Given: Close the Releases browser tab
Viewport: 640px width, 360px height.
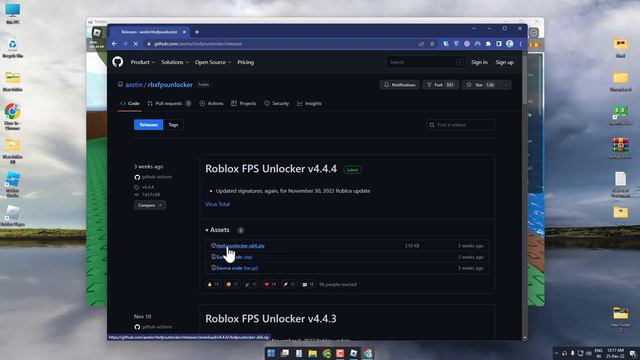Looking at the screenshot, I should 184,32.
